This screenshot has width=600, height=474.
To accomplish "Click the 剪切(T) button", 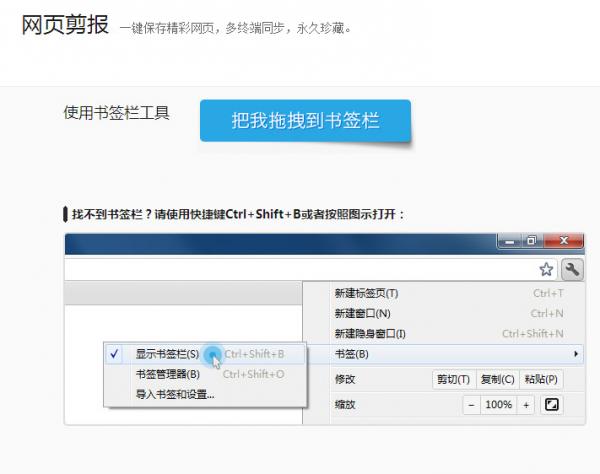I will pos(453,380).
